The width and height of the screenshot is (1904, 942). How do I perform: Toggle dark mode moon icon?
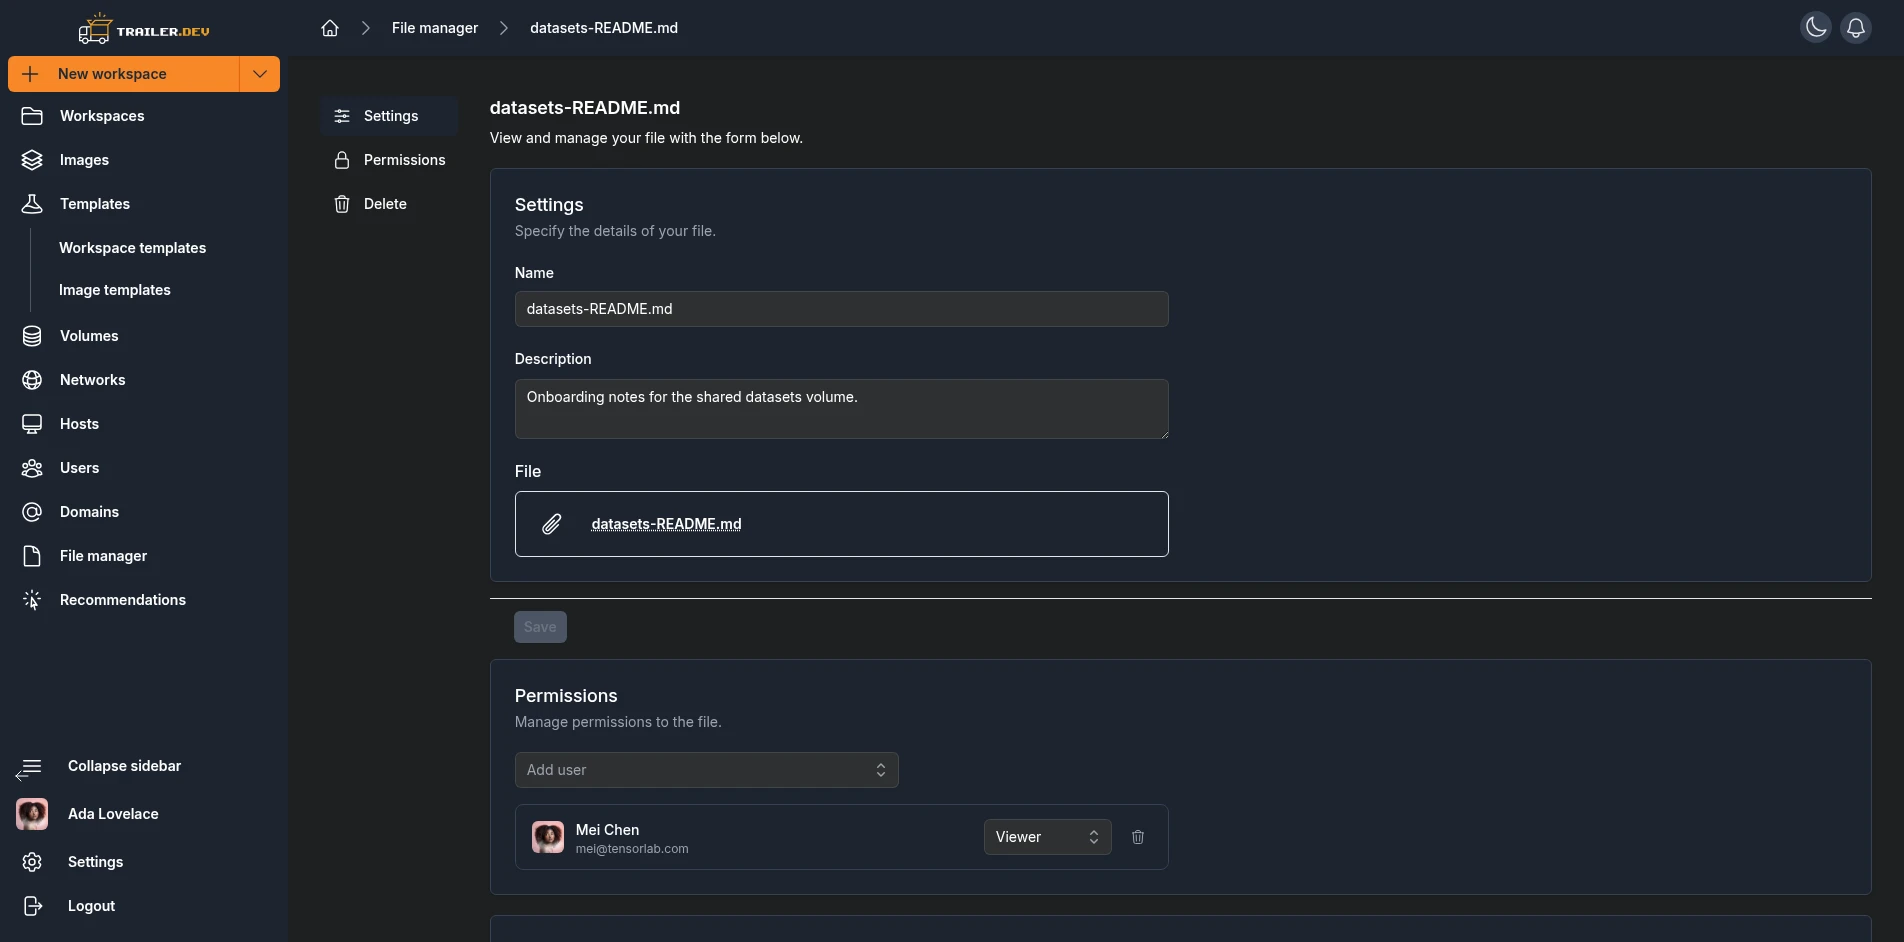(x=1816, y=27)
